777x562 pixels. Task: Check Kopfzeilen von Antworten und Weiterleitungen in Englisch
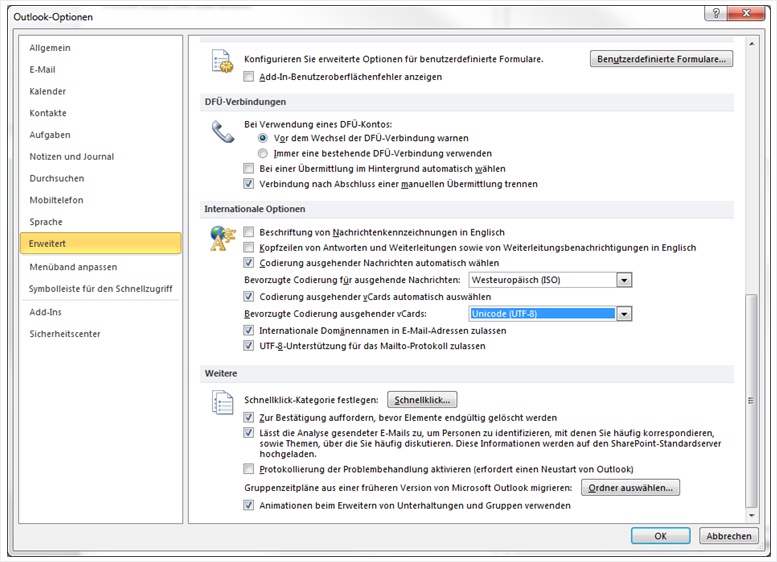point(249,248)
